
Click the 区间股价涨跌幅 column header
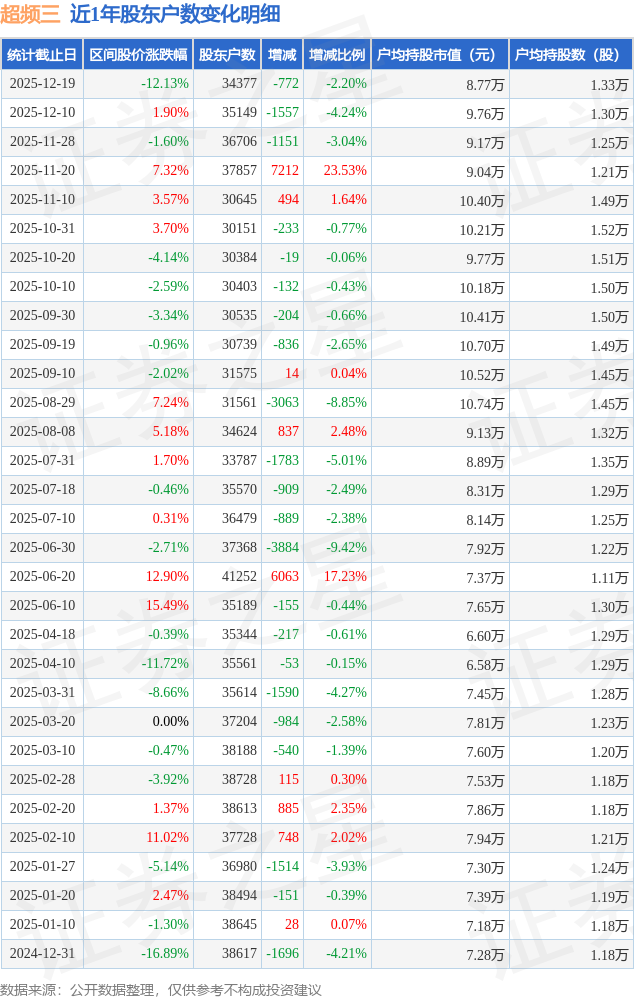coord(138,55)
